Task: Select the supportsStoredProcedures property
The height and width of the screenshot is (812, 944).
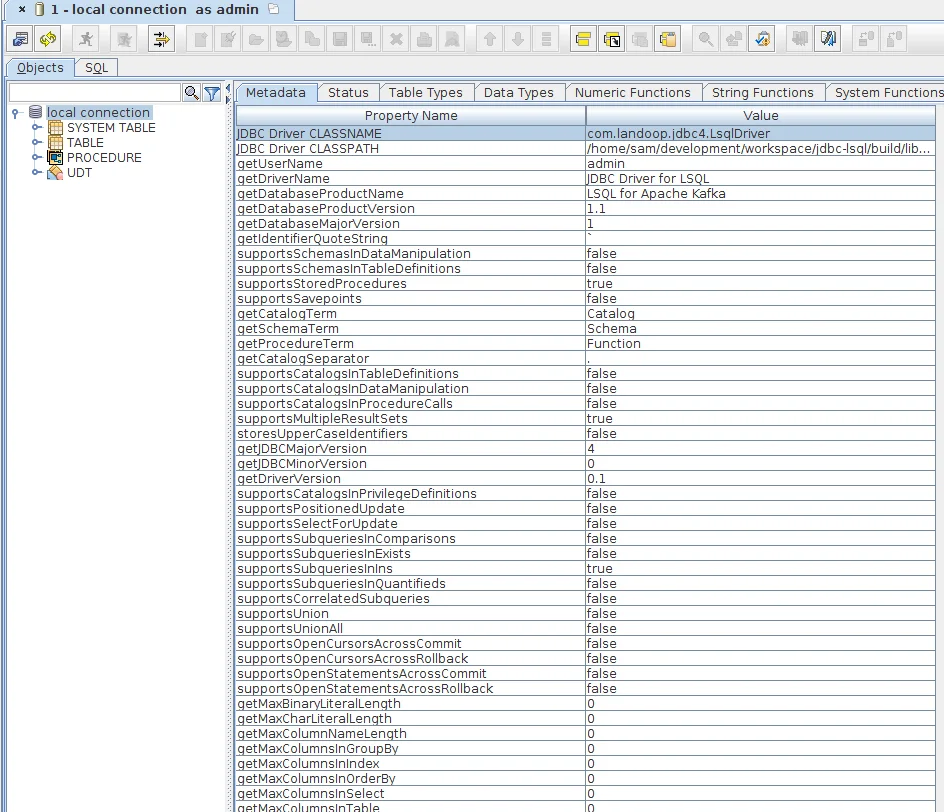Action: pos(585,284)
